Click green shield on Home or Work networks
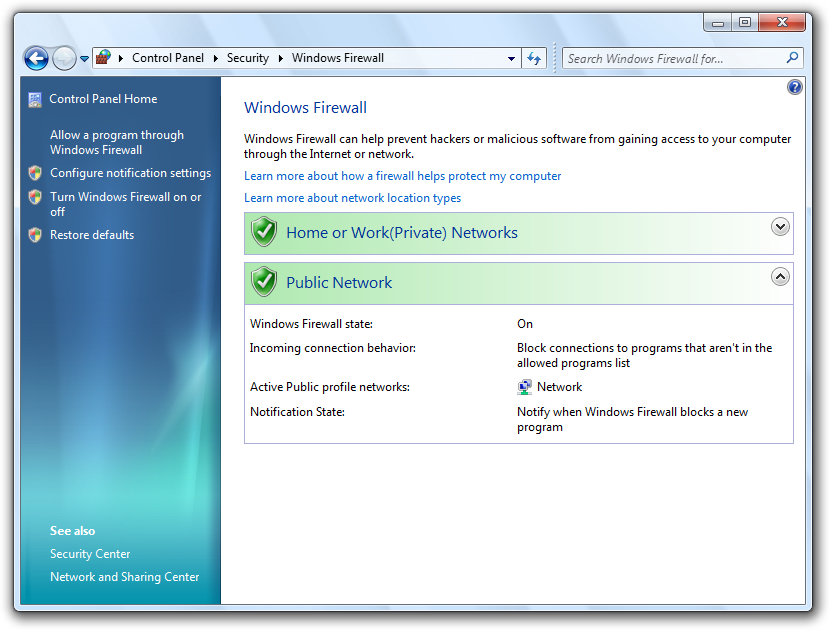Image resolution: width=832 pixels, height=632 pixels. (264, 232)
